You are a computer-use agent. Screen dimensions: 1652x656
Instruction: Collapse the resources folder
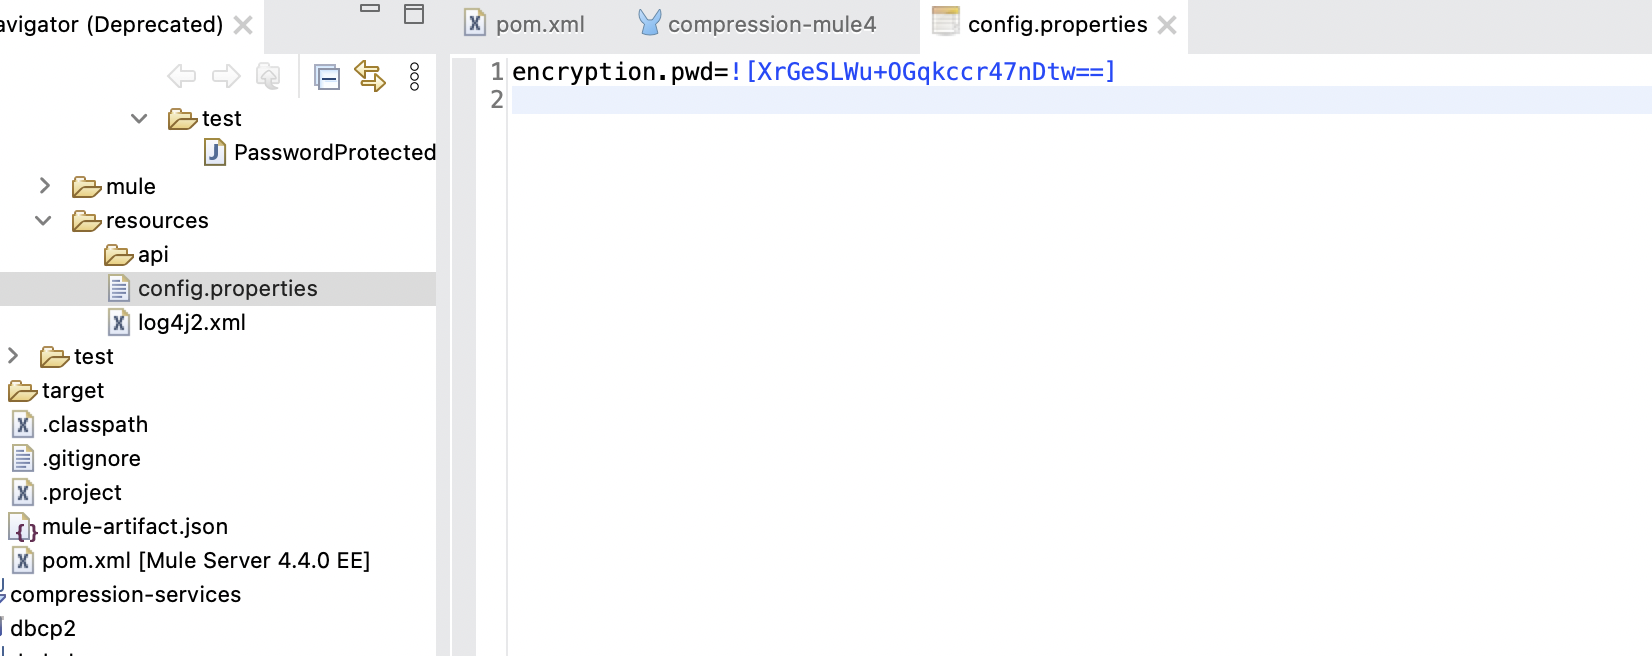pyautogui.click(x=43, y=221)
